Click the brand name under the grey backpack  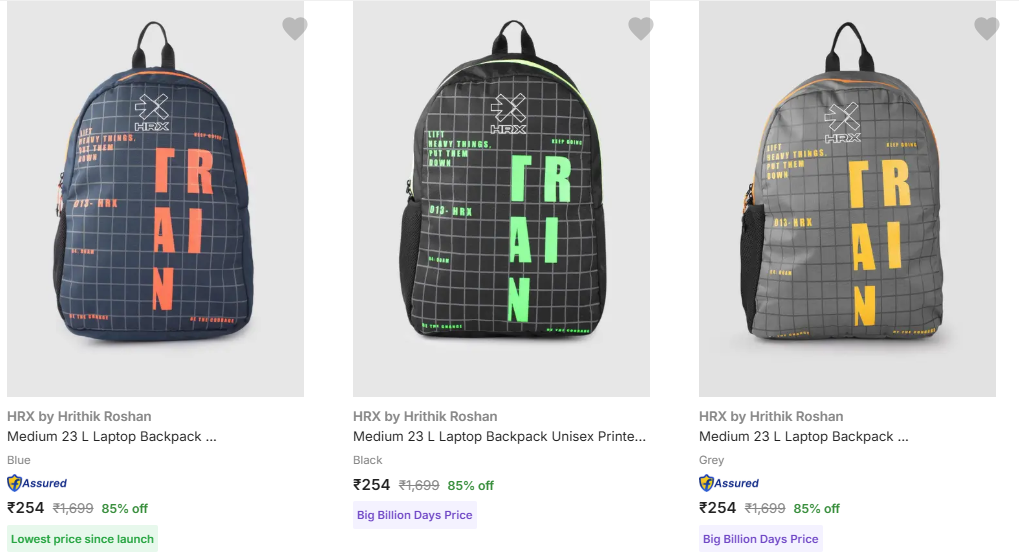point(771,416)
